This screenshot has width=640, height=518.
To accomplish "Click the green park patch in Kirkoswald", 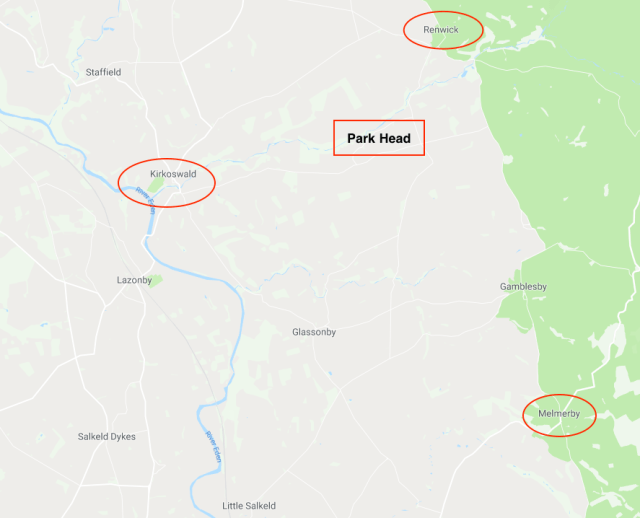I will (x=155, y=185).
